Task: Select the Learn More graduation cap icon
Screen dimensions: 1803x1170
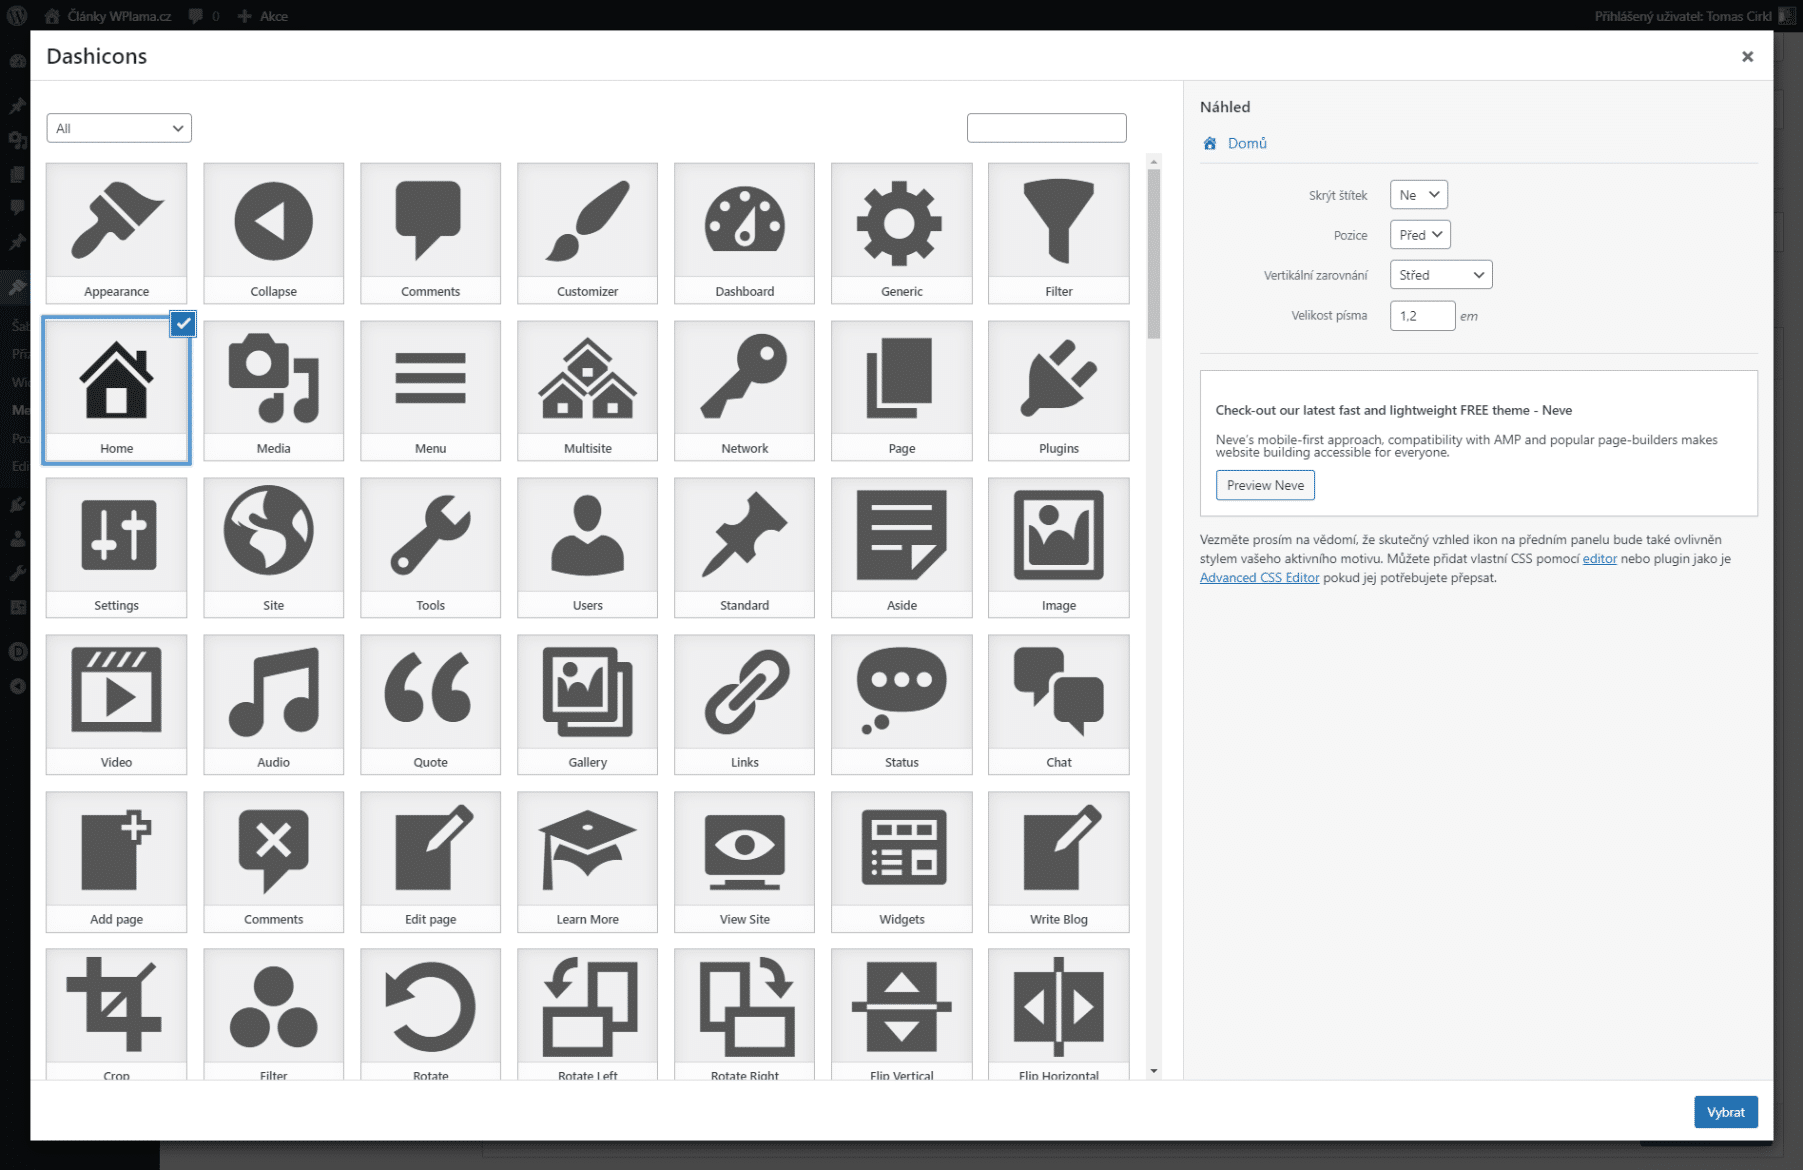Action: tap(587, 861)
